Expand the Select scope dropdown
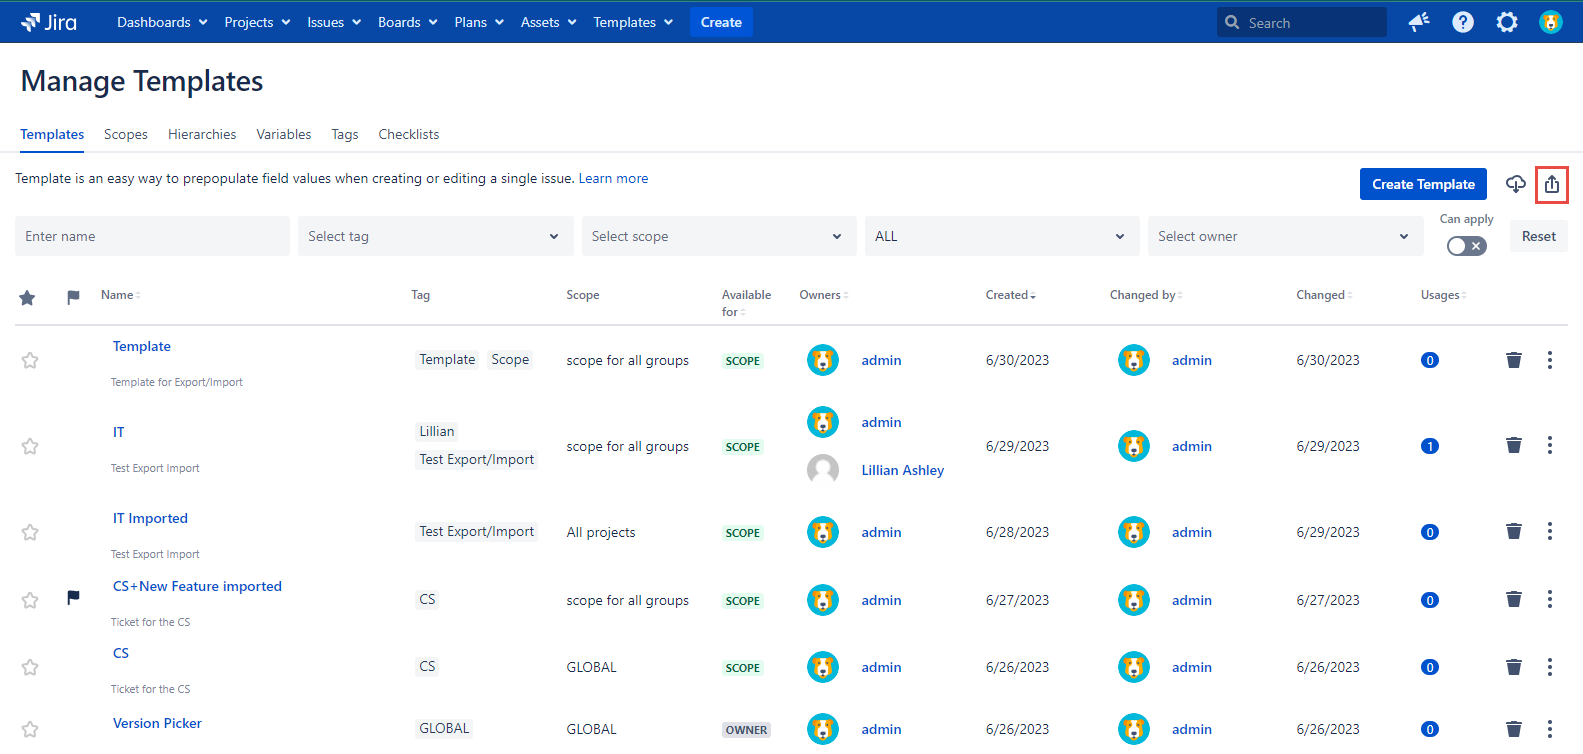 [x=718, y=236]
